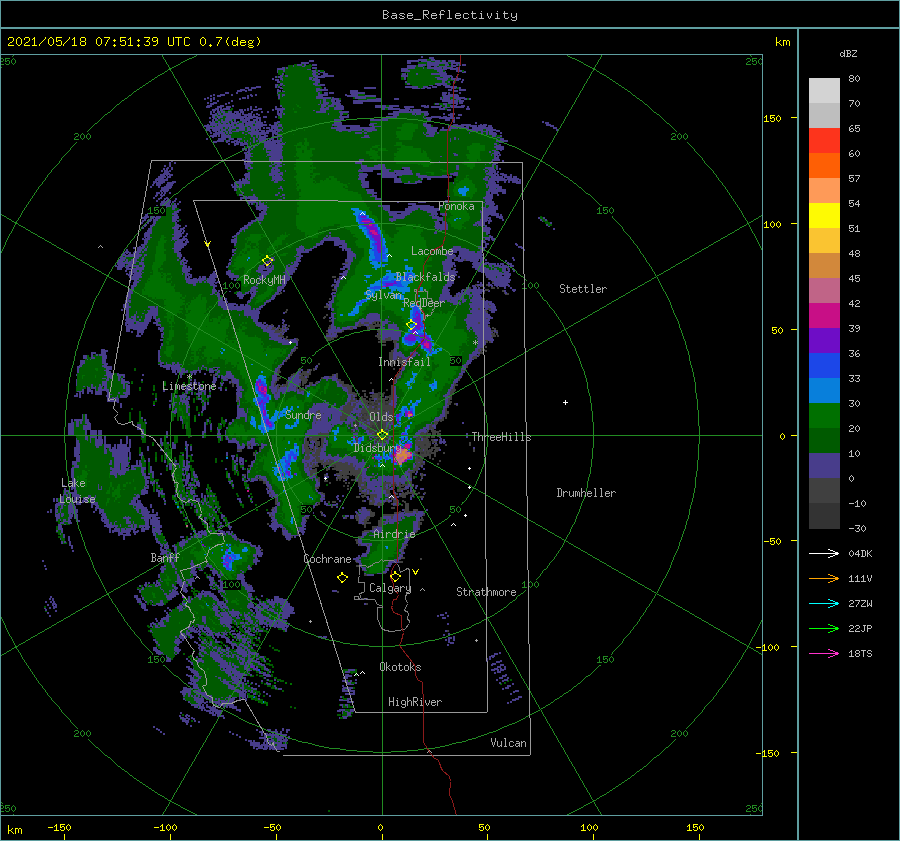Click the cyan 27ZW arrow in the legend

[824, 603]
